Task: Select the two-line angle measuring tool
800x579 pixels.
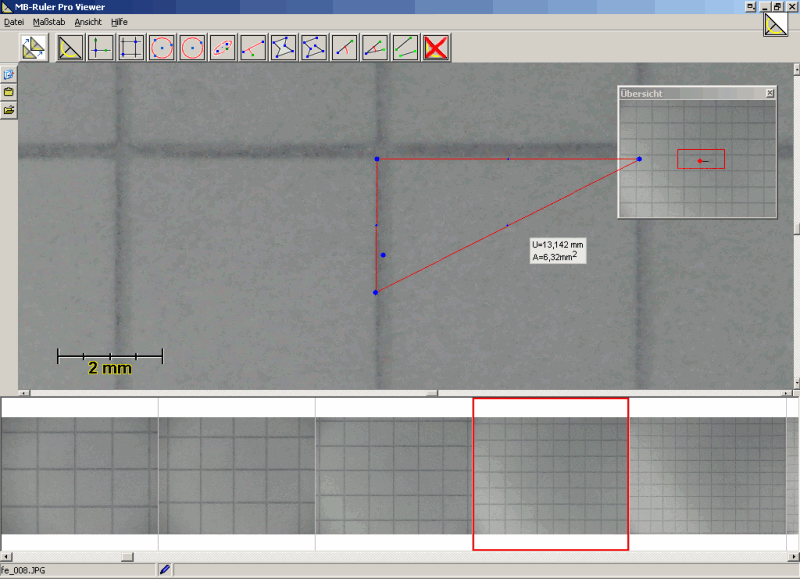Action: (x=375, y=47)
